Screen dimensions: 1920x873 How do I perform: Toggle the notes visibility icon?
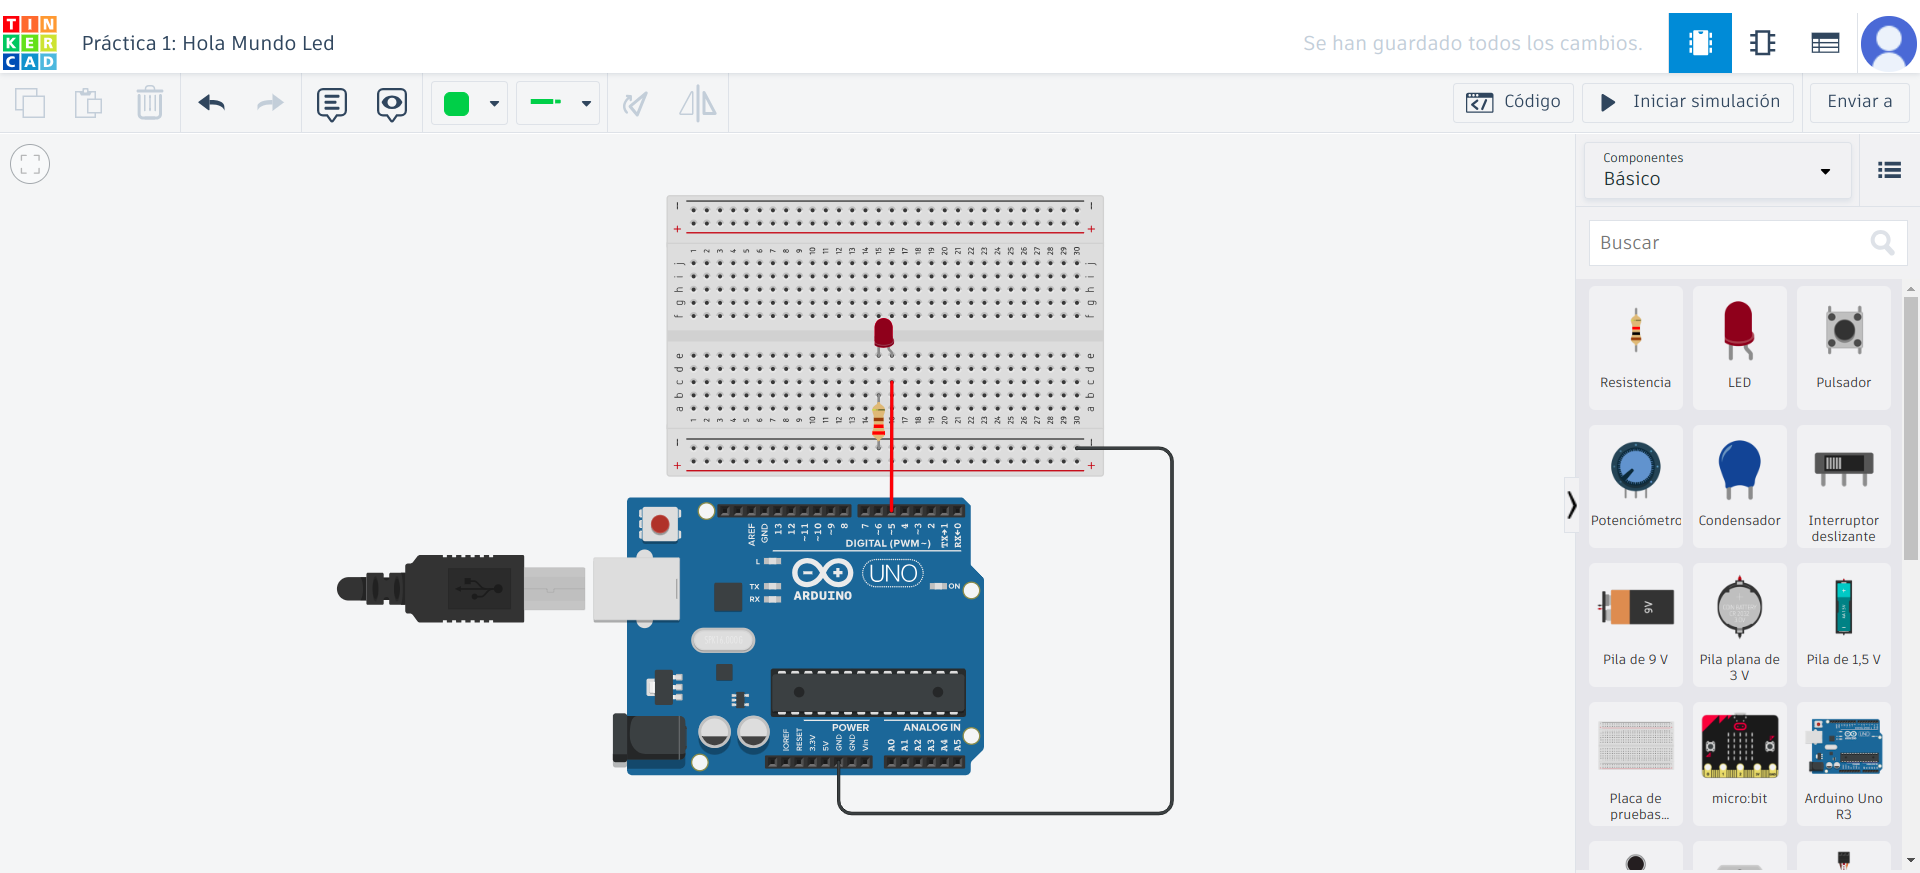(x=392, y=103)
